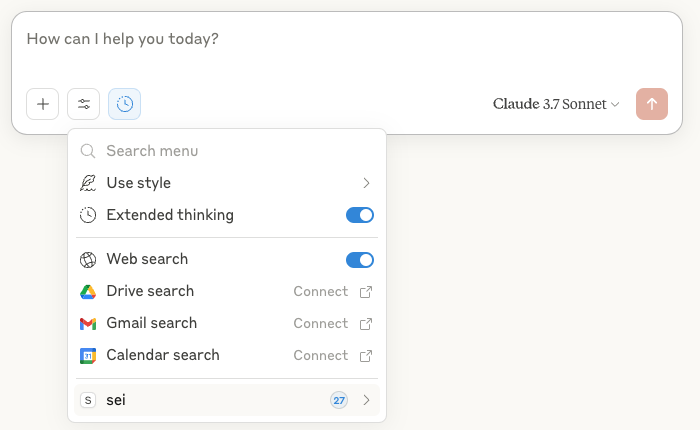The width and height of the screenshot is (700, 430).
Task: Click the plus attachment icon
Action: (43, 104)
